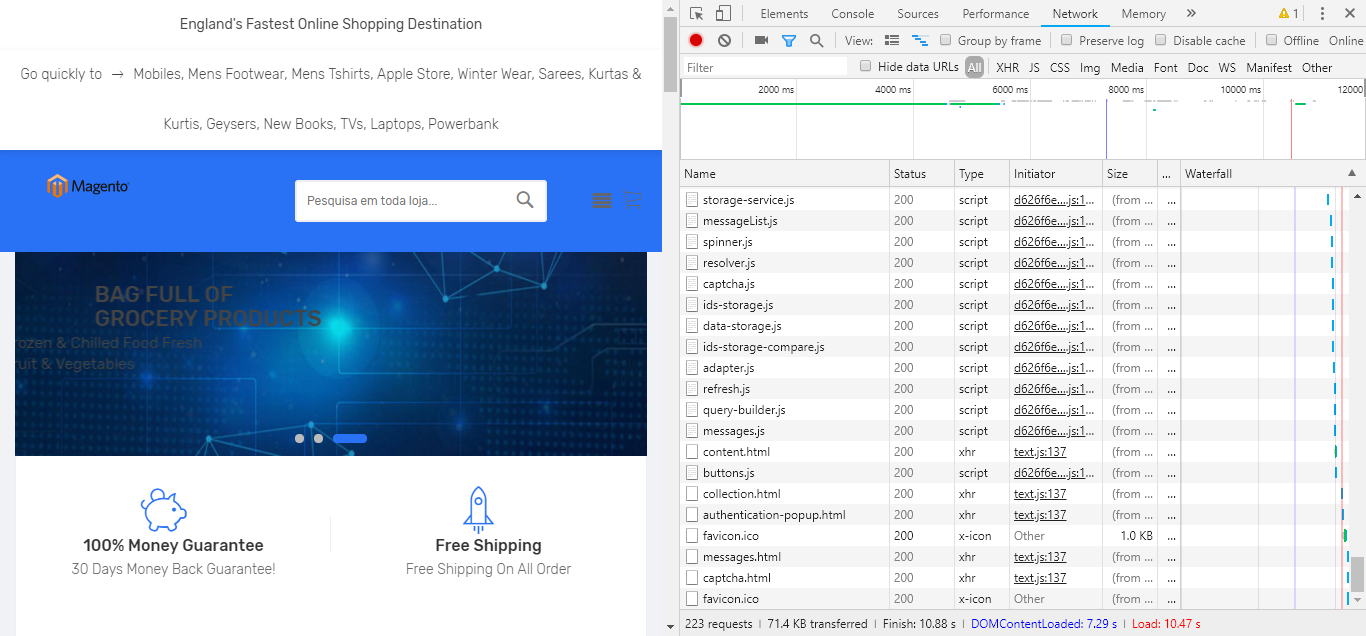Stop recording the network log

pyautogui.click(x=696, y=40)
